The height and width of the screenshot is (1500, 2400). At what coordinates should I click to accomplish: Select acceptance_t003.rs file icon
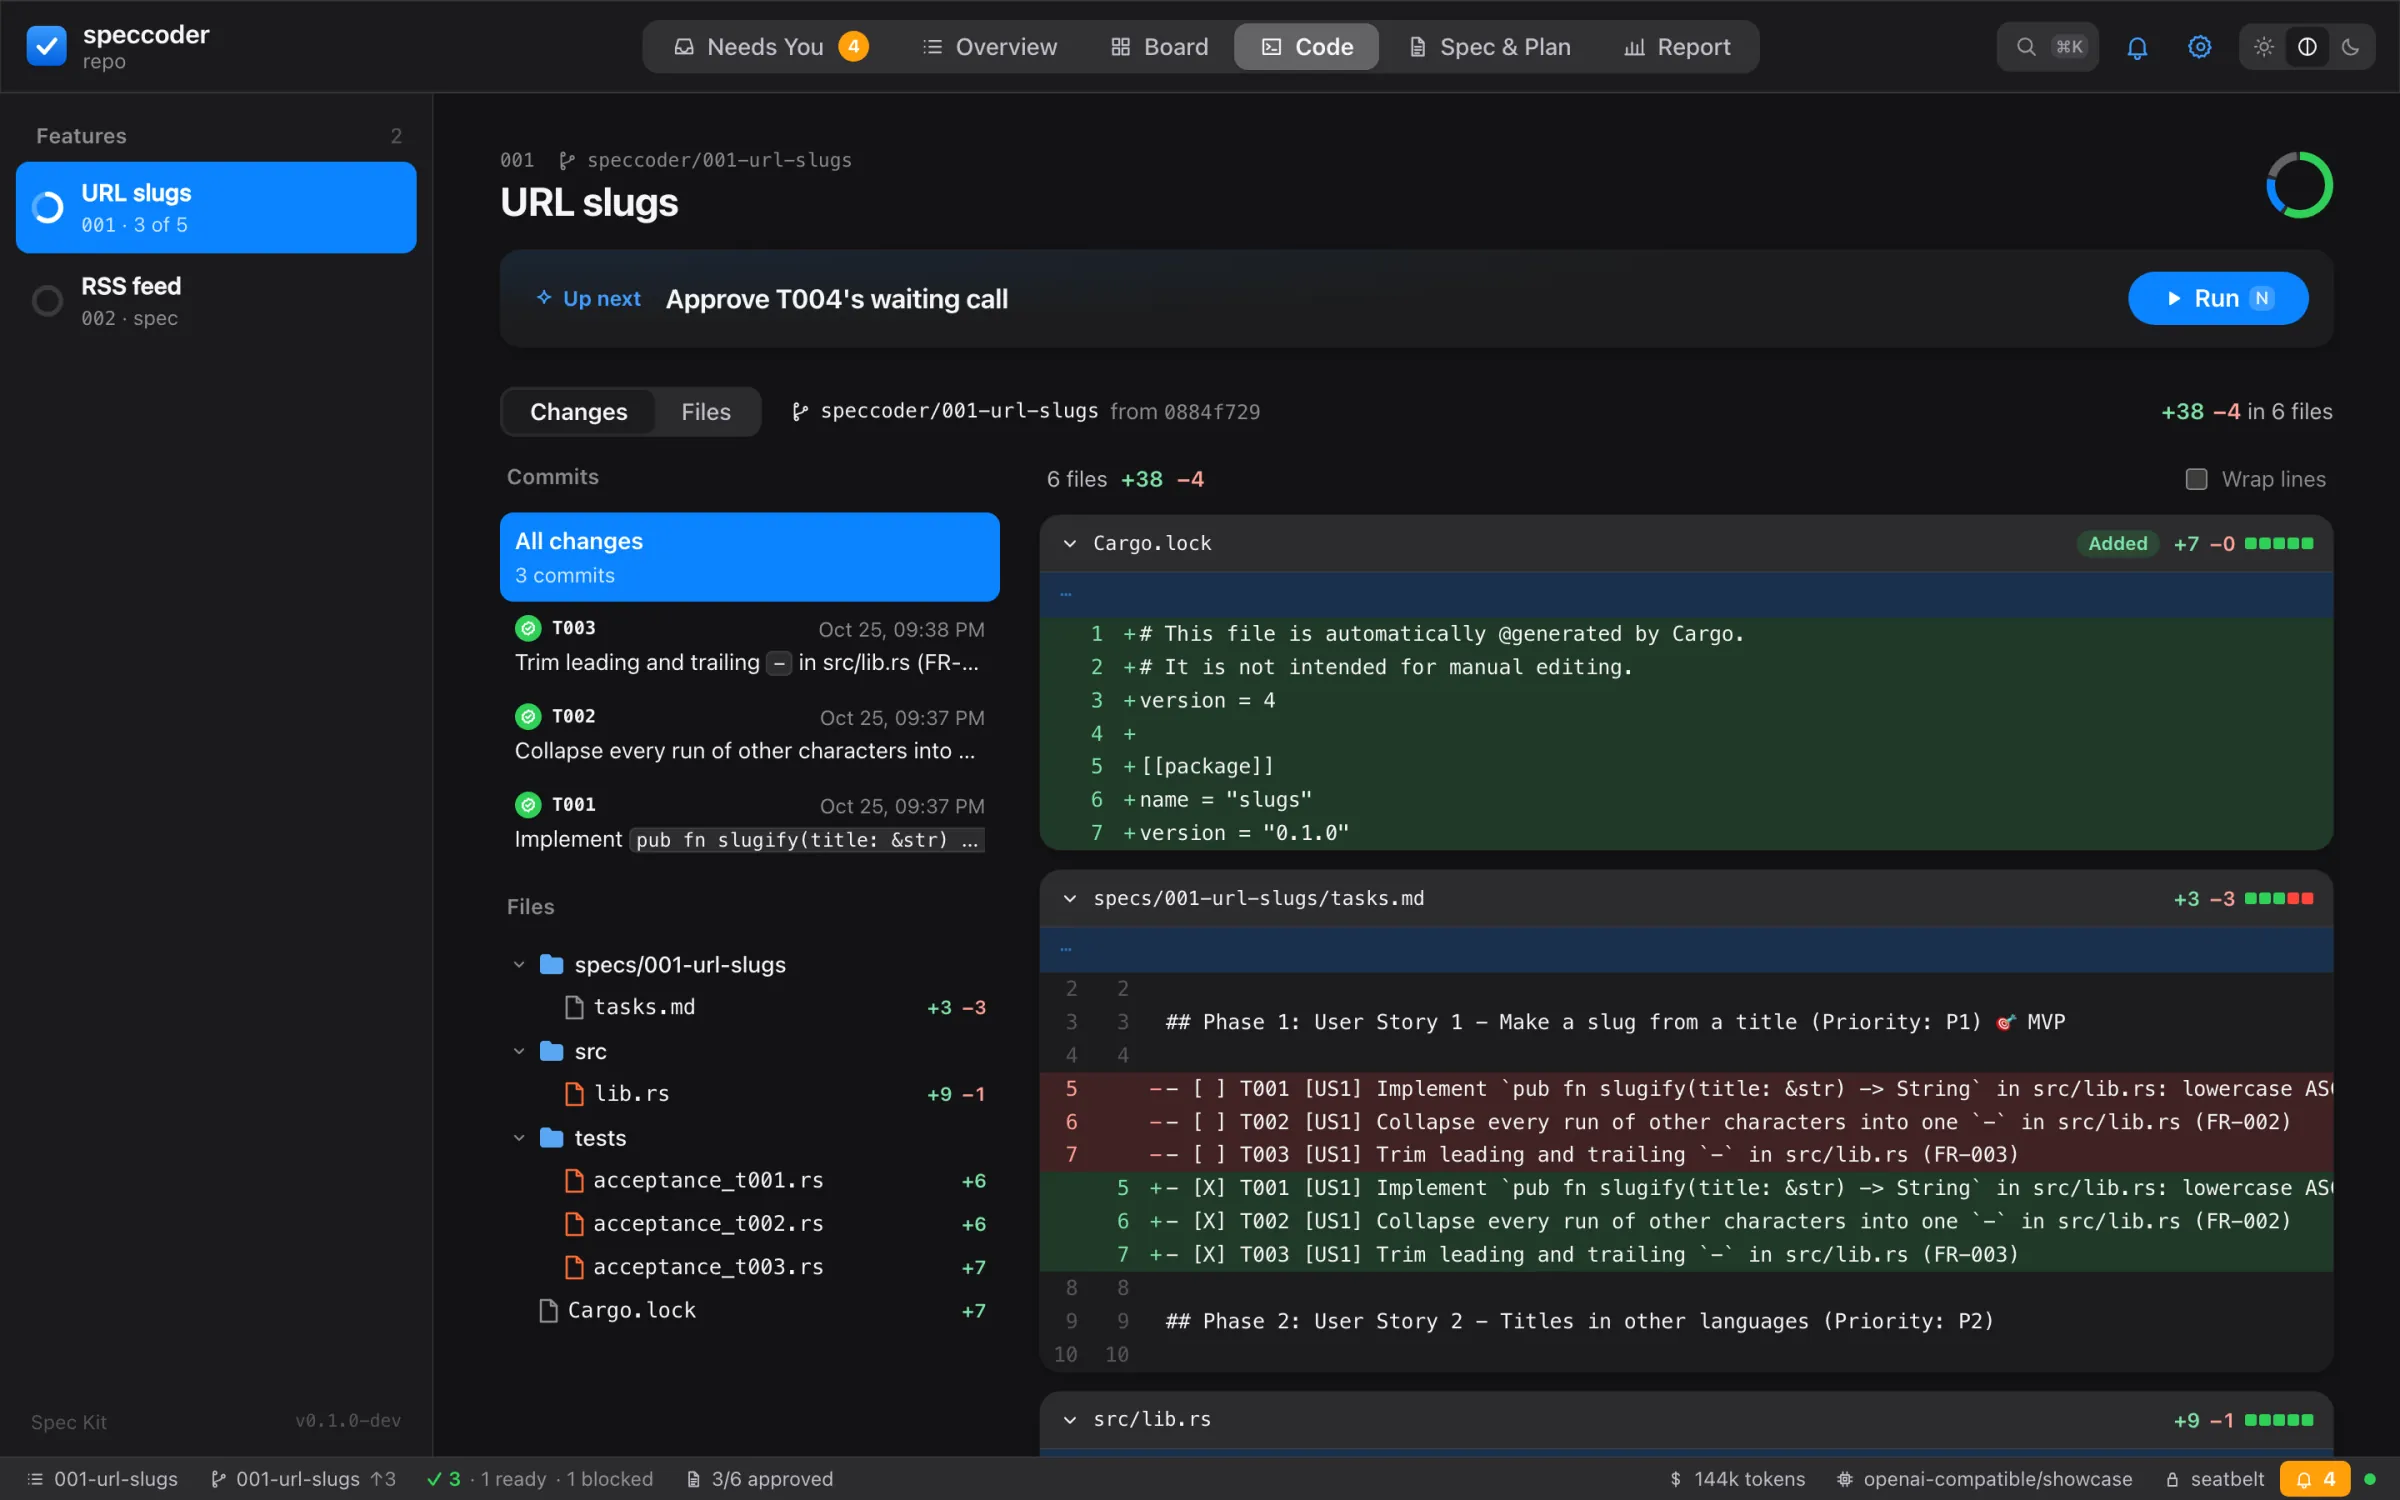tap(575, 1267)
